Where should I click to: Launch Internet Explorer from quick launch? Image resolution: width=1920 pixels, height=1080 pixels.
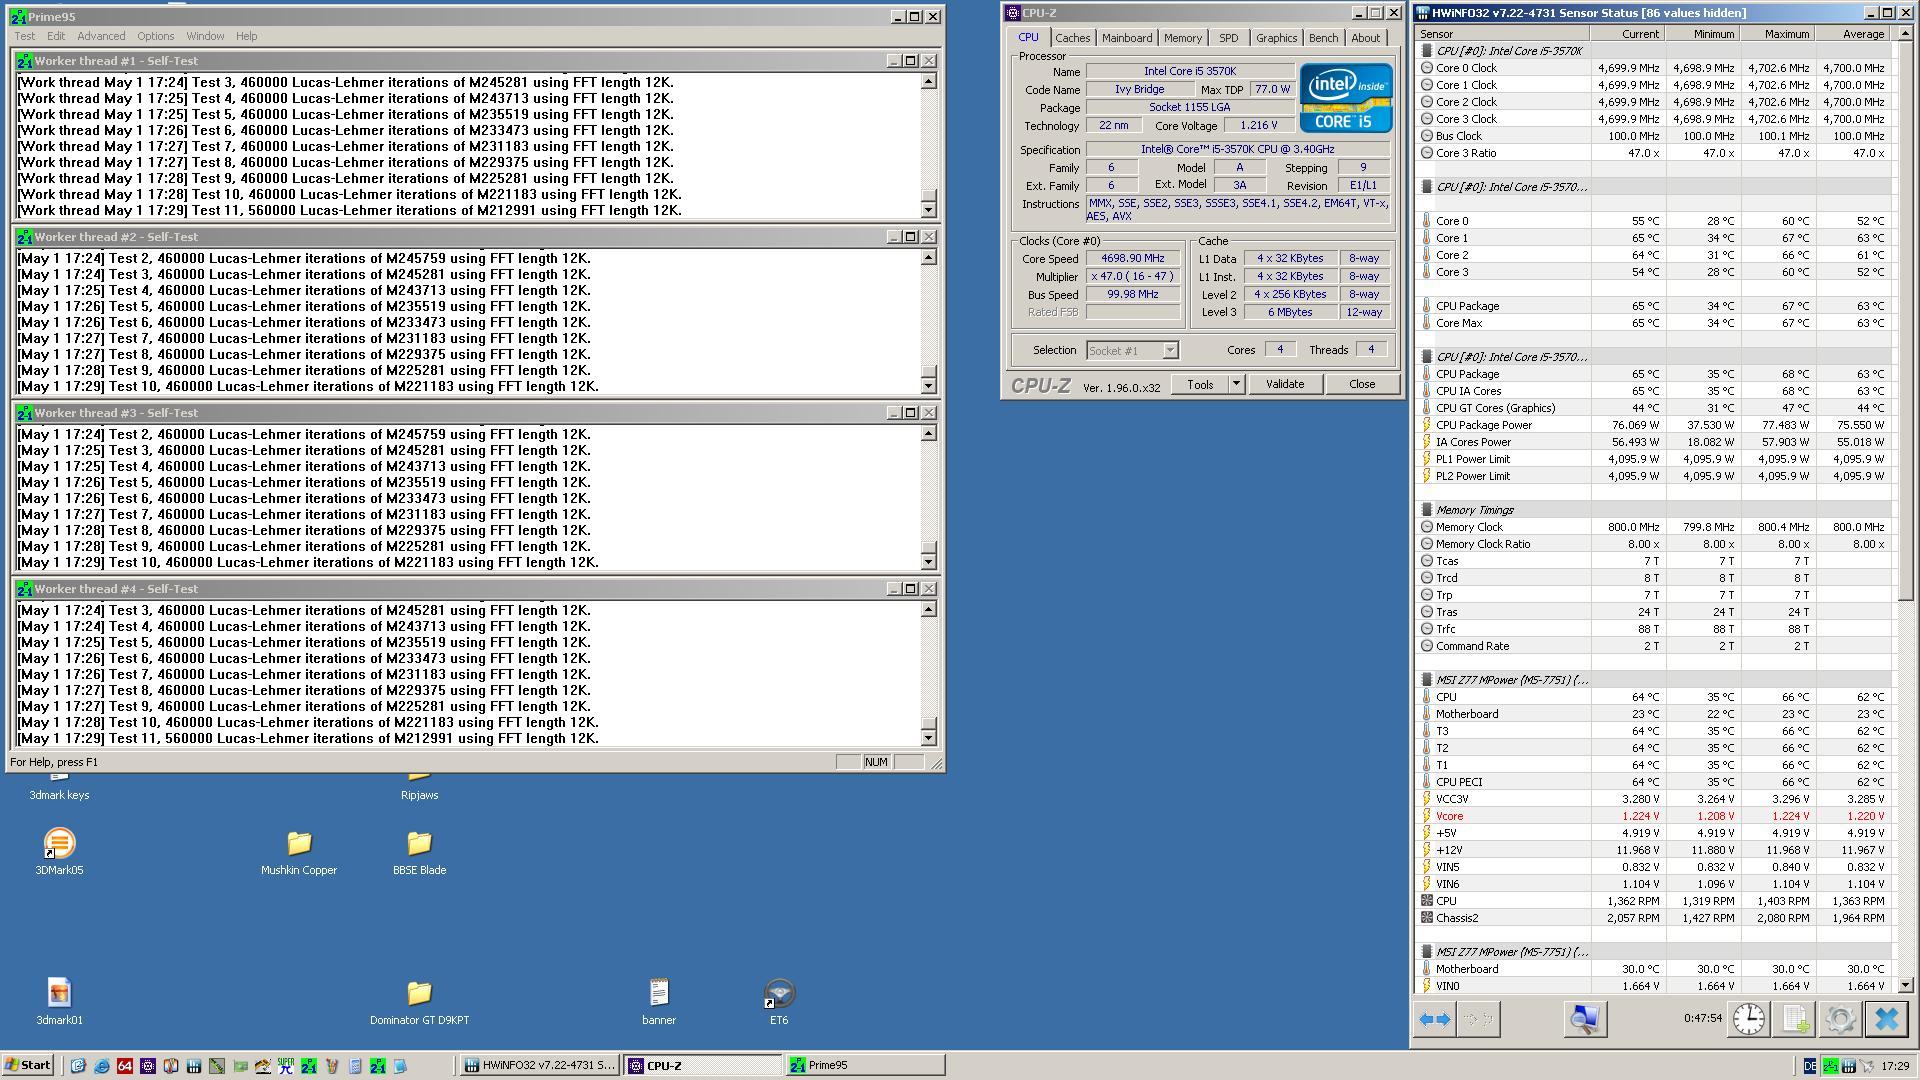coord(101,1066)
